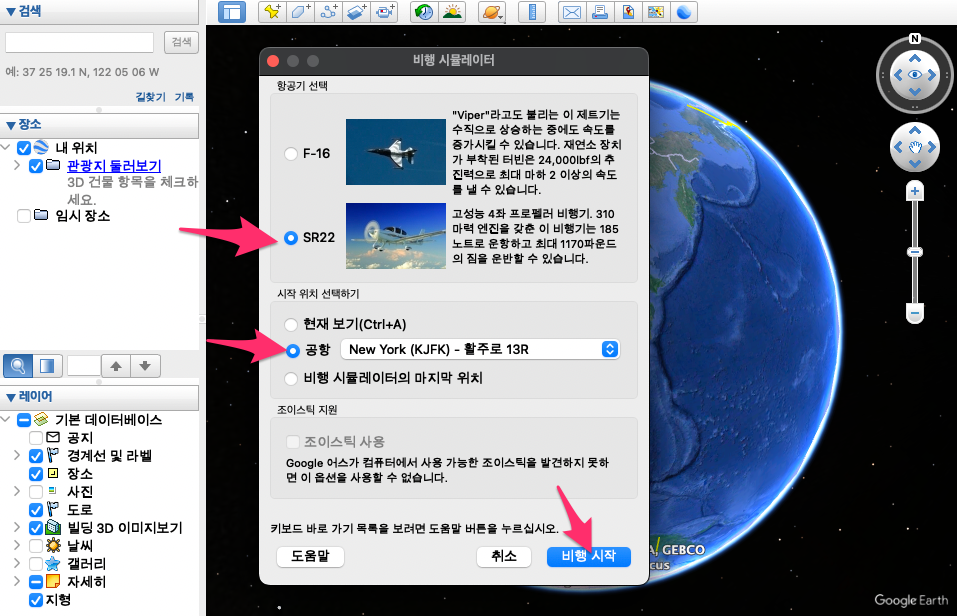The height and width of the screenshot is (616, 957).
Task: Add a path from the toolbar
Action: (x=328, y=12)
